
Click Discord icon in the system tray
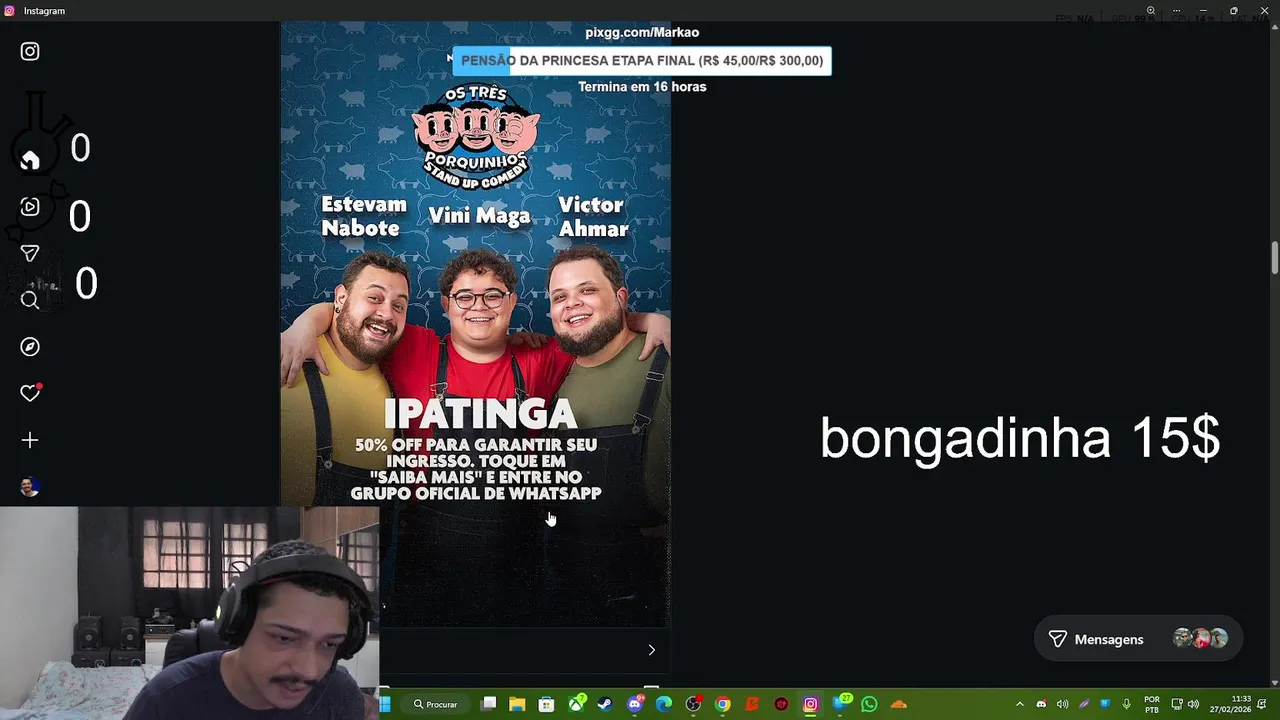point(1041,705)
